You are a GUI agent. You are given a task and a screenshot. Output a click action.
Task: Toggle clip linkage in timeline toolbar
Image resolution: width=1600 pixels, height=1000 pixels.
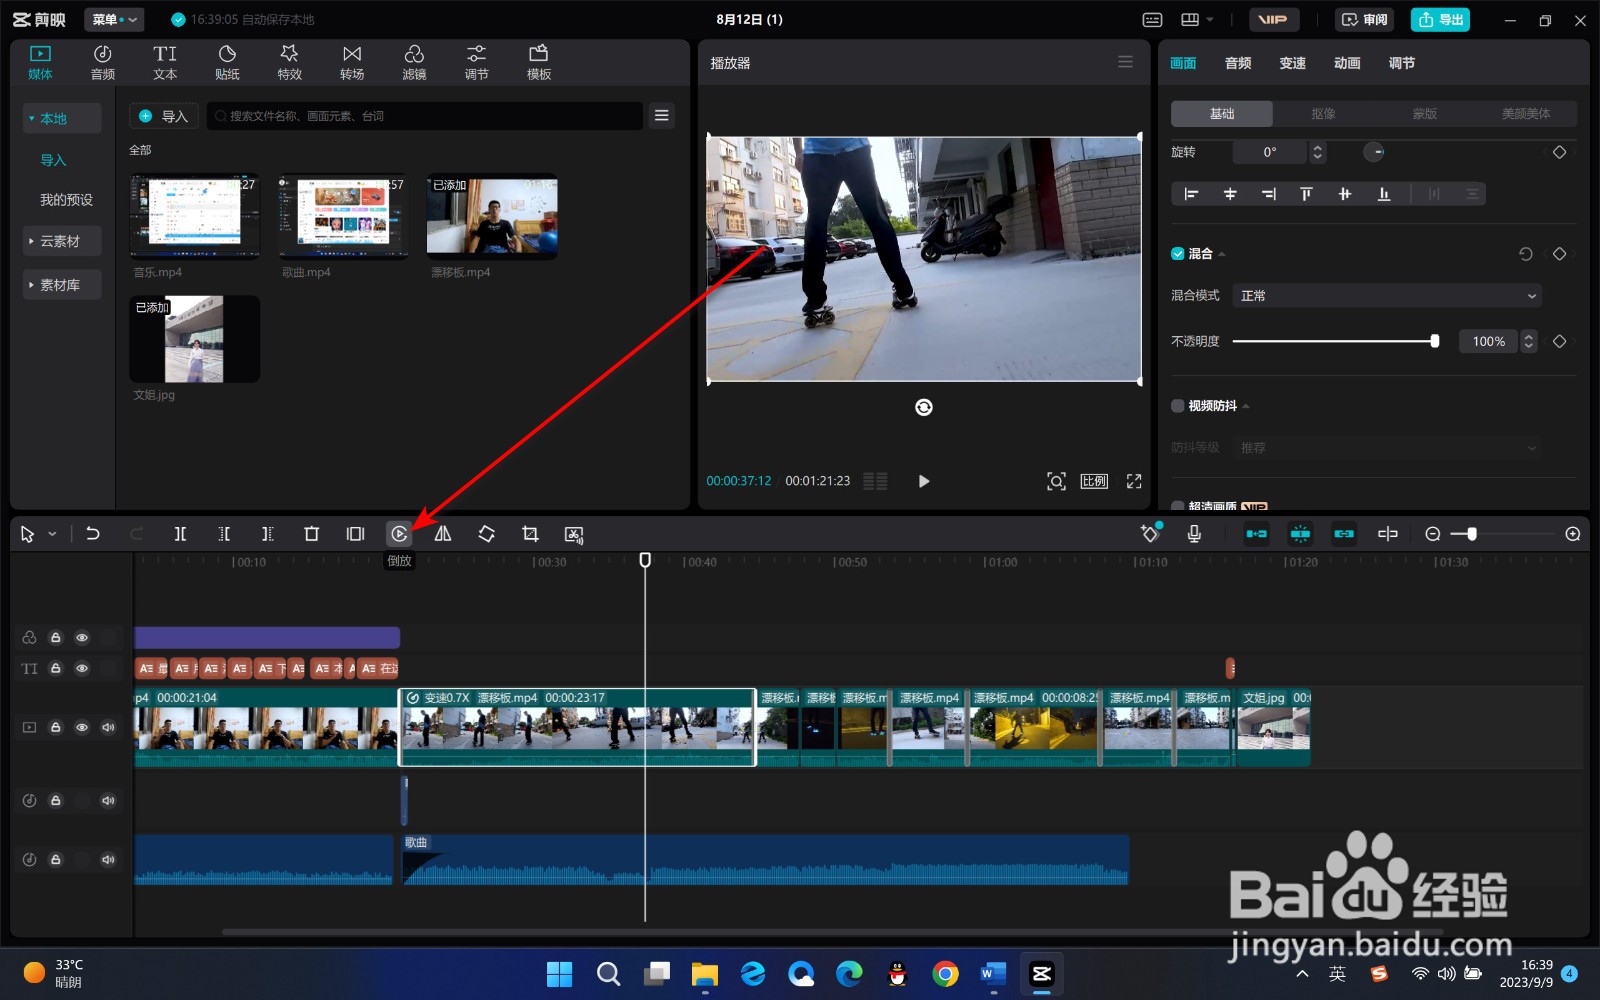[1344, 534]
